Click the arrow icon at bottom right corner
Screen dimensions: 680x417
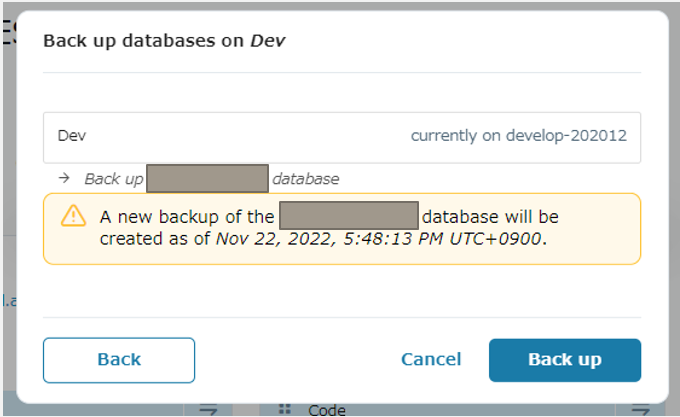(641, 409)
